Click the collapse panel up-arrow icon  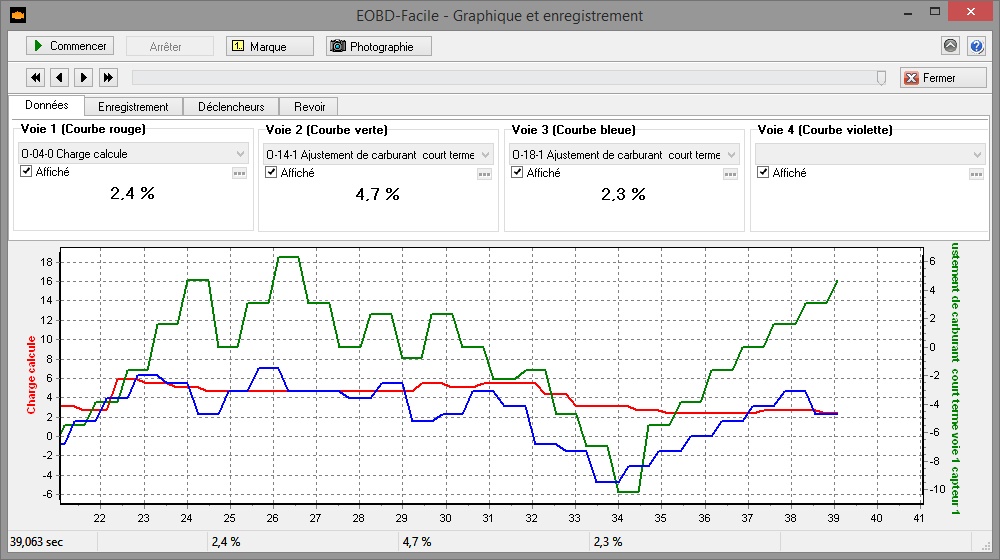[950, 46]
